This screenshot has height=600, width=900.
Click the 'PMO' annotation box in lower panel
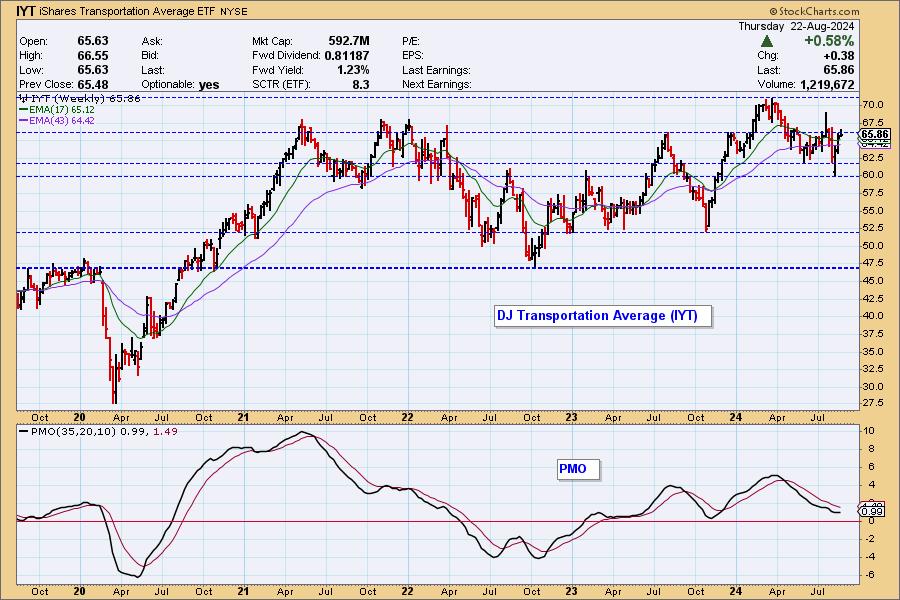point(578,469)
